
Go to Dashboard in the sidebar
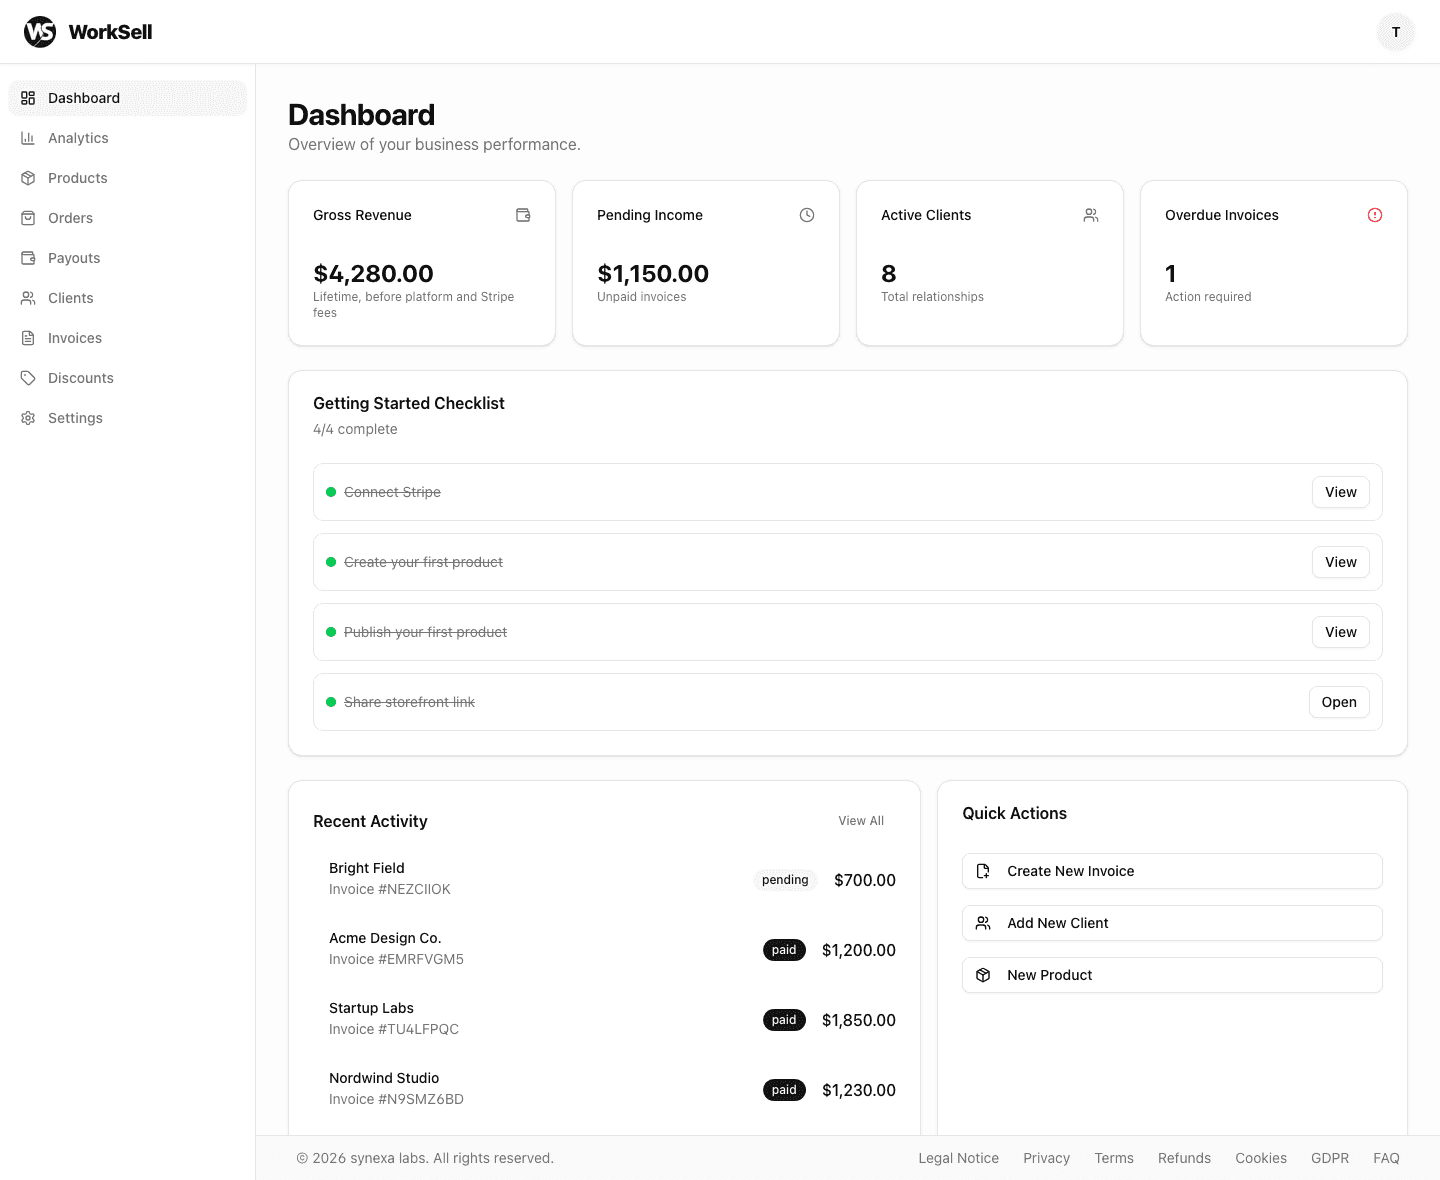tap(127, 98)
